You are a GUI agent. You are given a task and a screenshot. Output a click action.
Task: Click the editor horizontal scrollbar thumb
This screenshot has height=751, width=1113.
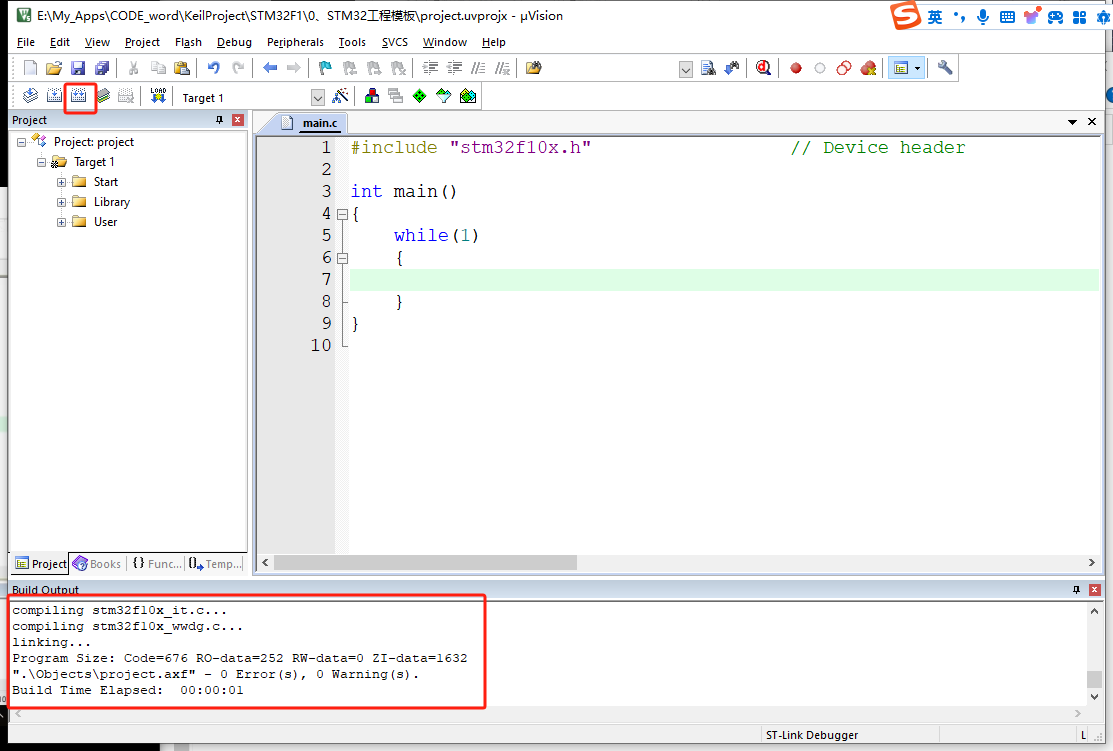click(425, 563)
